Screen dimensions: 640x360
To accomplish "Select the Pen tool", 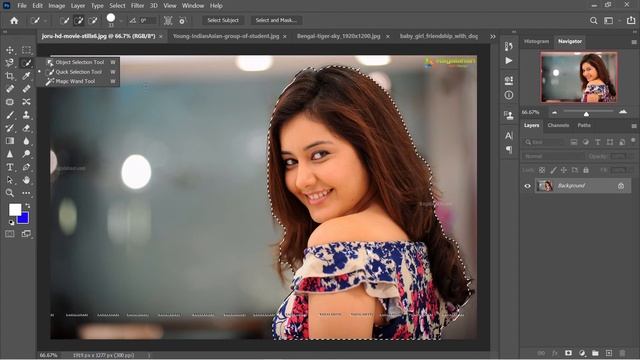I will (27, 167).
